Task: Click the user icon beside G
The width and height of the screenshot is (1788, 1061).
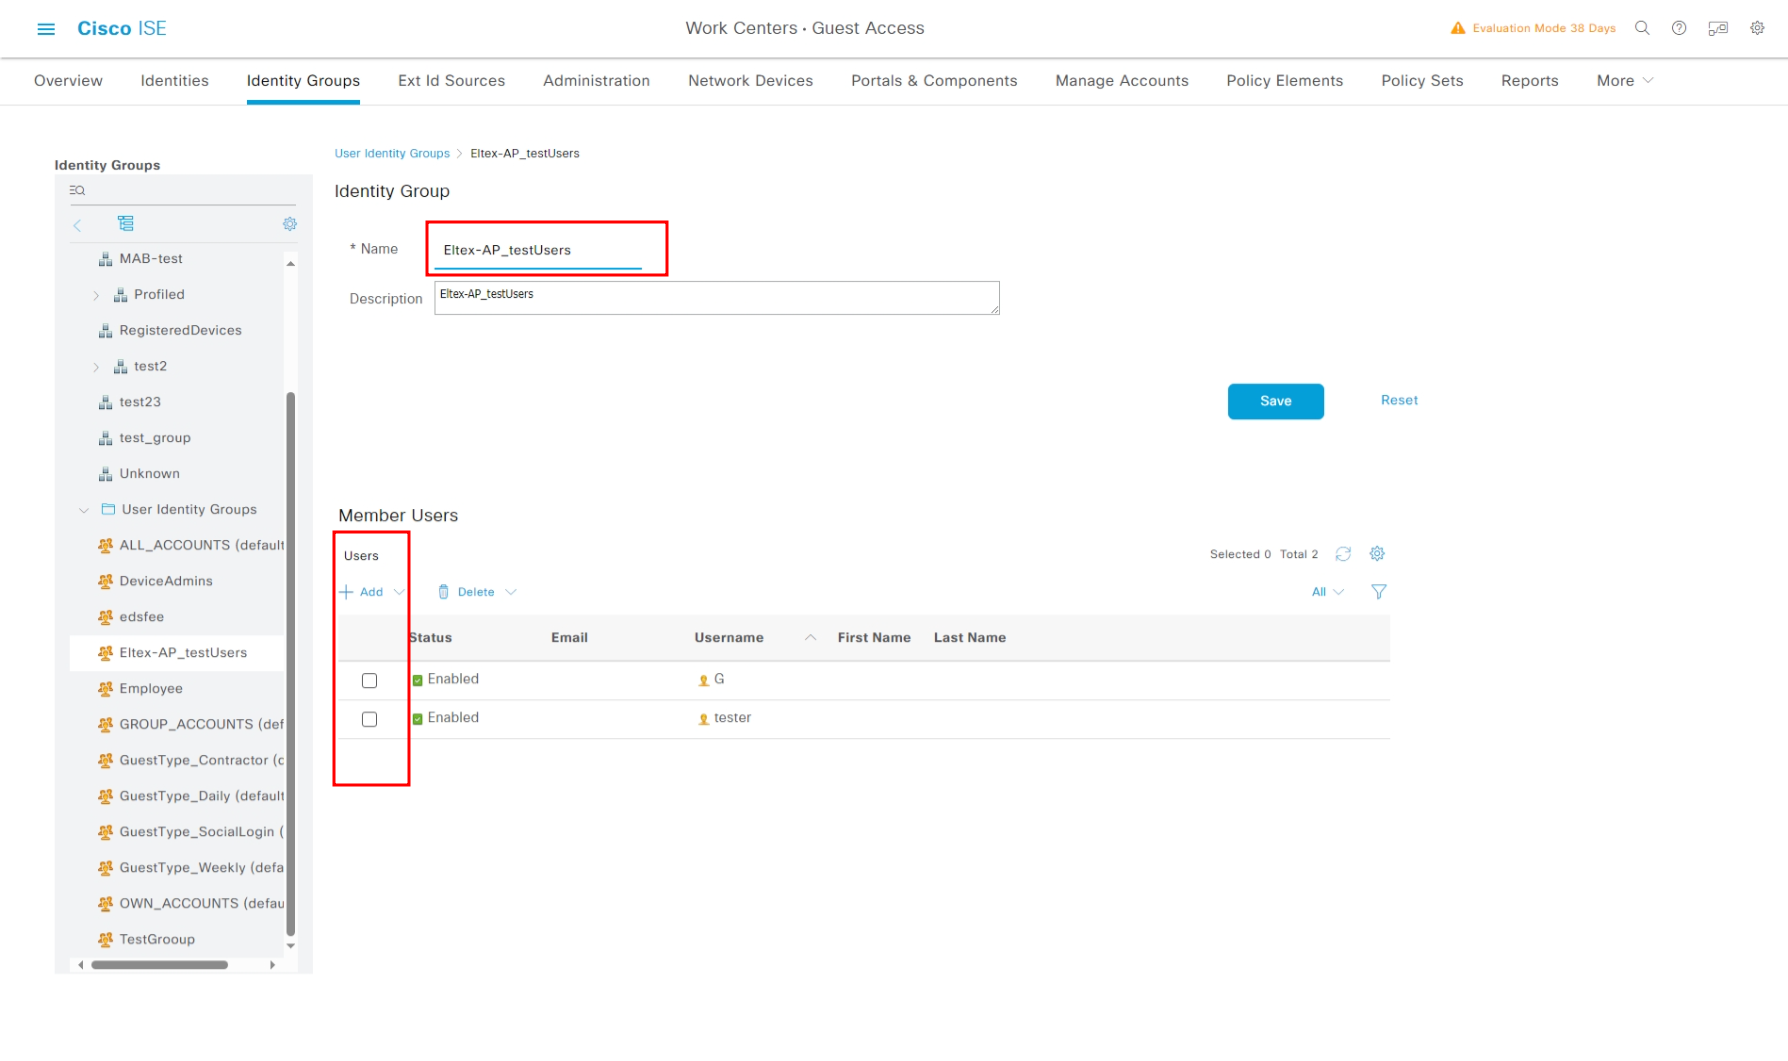Action: click(704, 680)
